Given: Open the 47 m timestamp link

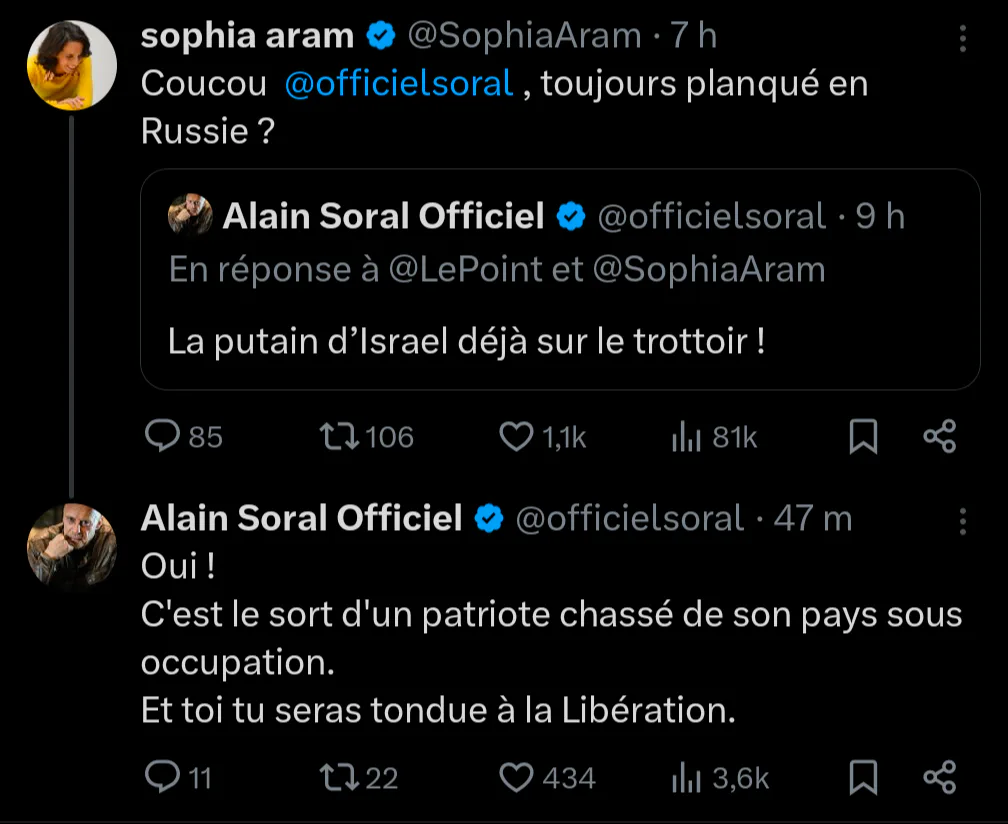Looking at the screenshot, I should tap(813, 518).
